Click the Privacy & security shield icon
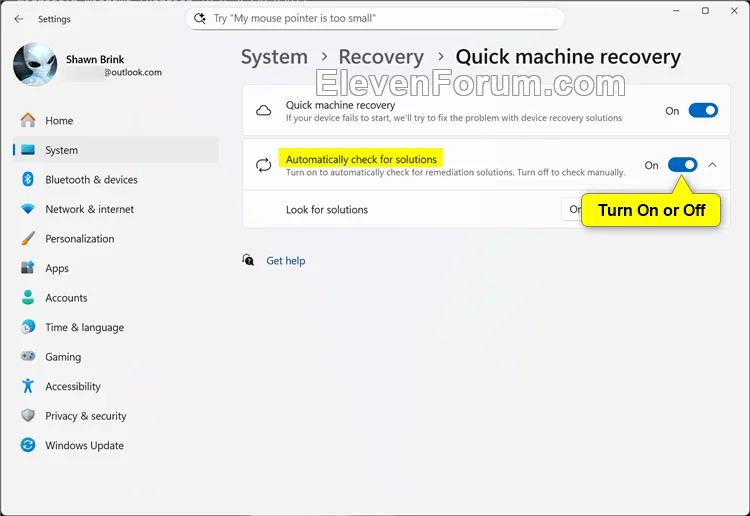Image resolution: width=750 pixels, height=516 pixels. click(x=28, y=416)
